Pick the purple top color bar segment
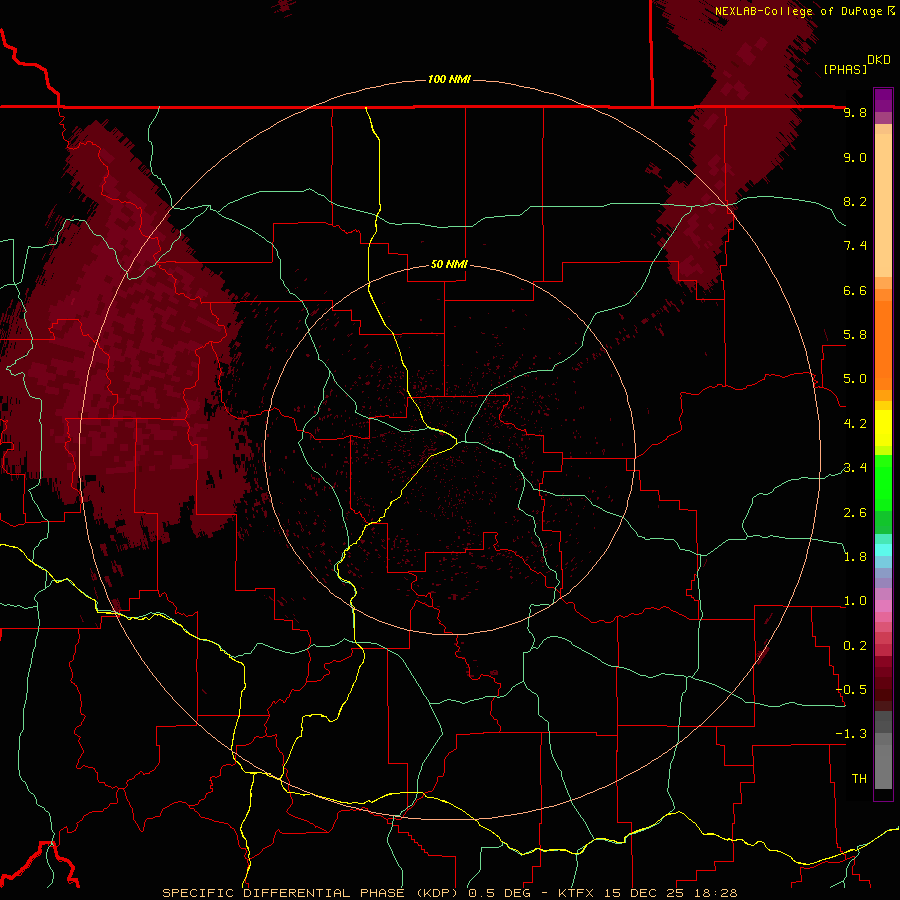Viewport: 900px width, 900px height. (883, 100)
